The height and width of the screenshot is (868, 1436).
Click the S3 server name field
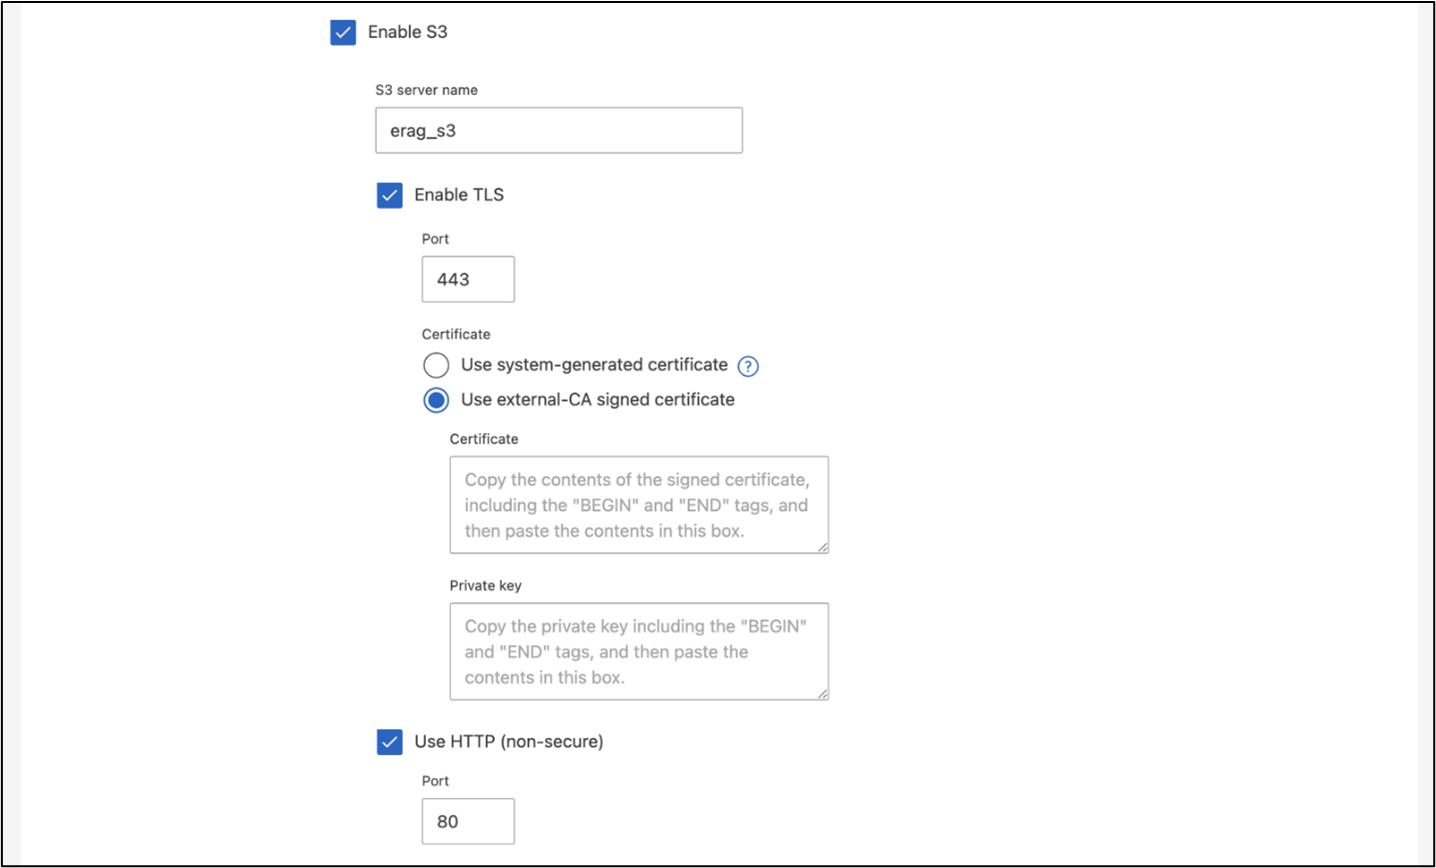(x=558, y=131)
